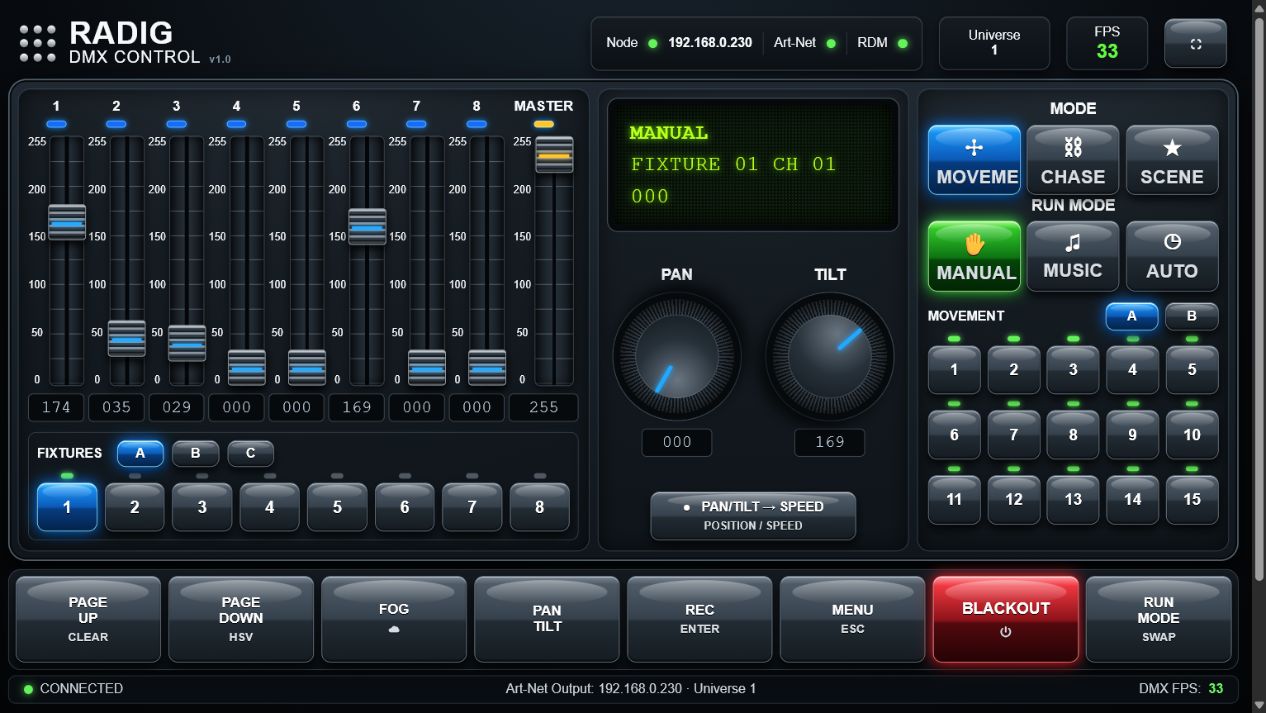This screenshot has width=1266, height=713.
Task: Click the RADIG dotted logo
Action: coord(38,44)
